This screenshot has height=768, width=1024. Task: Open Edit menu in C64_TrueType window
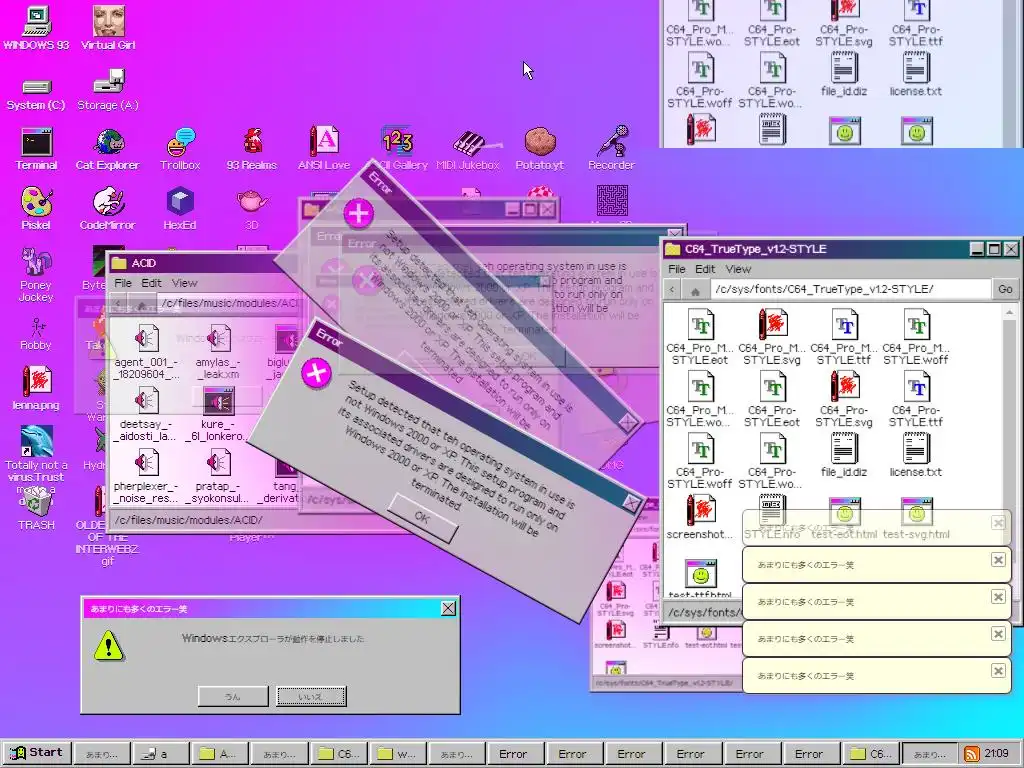705,269
